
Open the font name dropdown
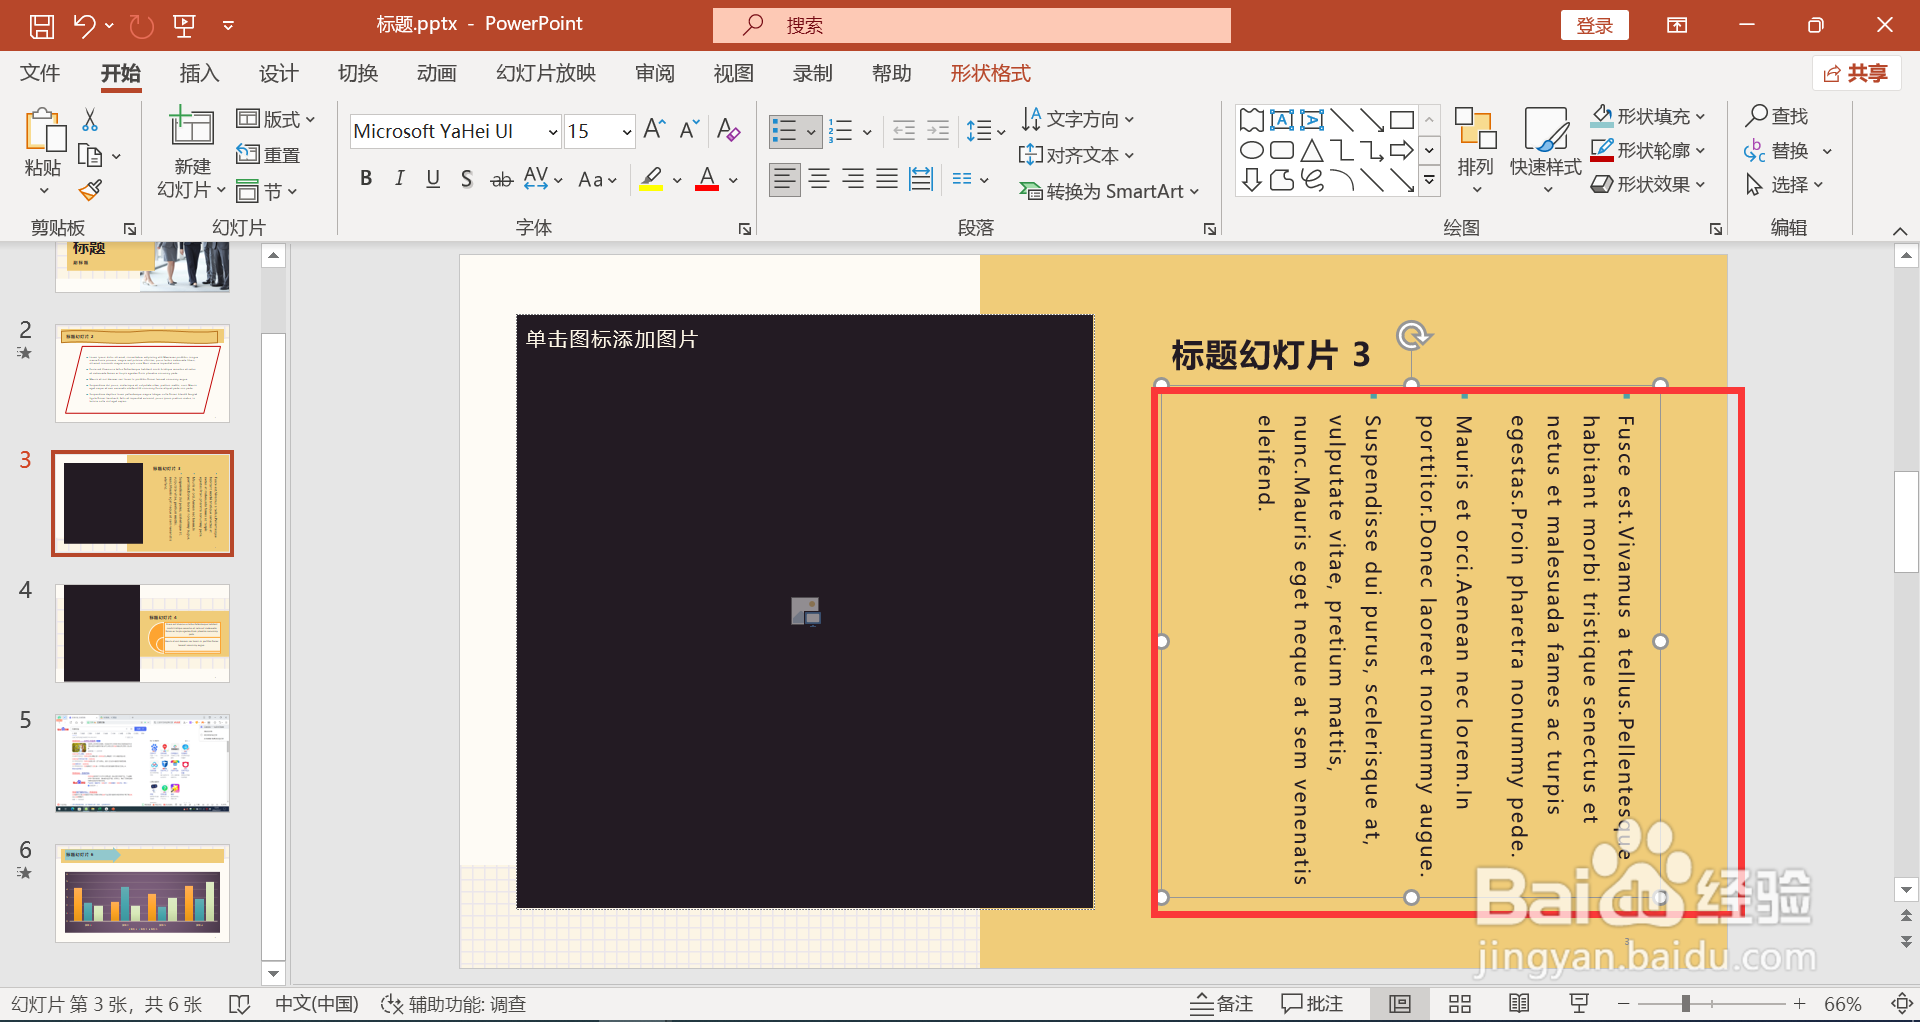coord(552,131)
